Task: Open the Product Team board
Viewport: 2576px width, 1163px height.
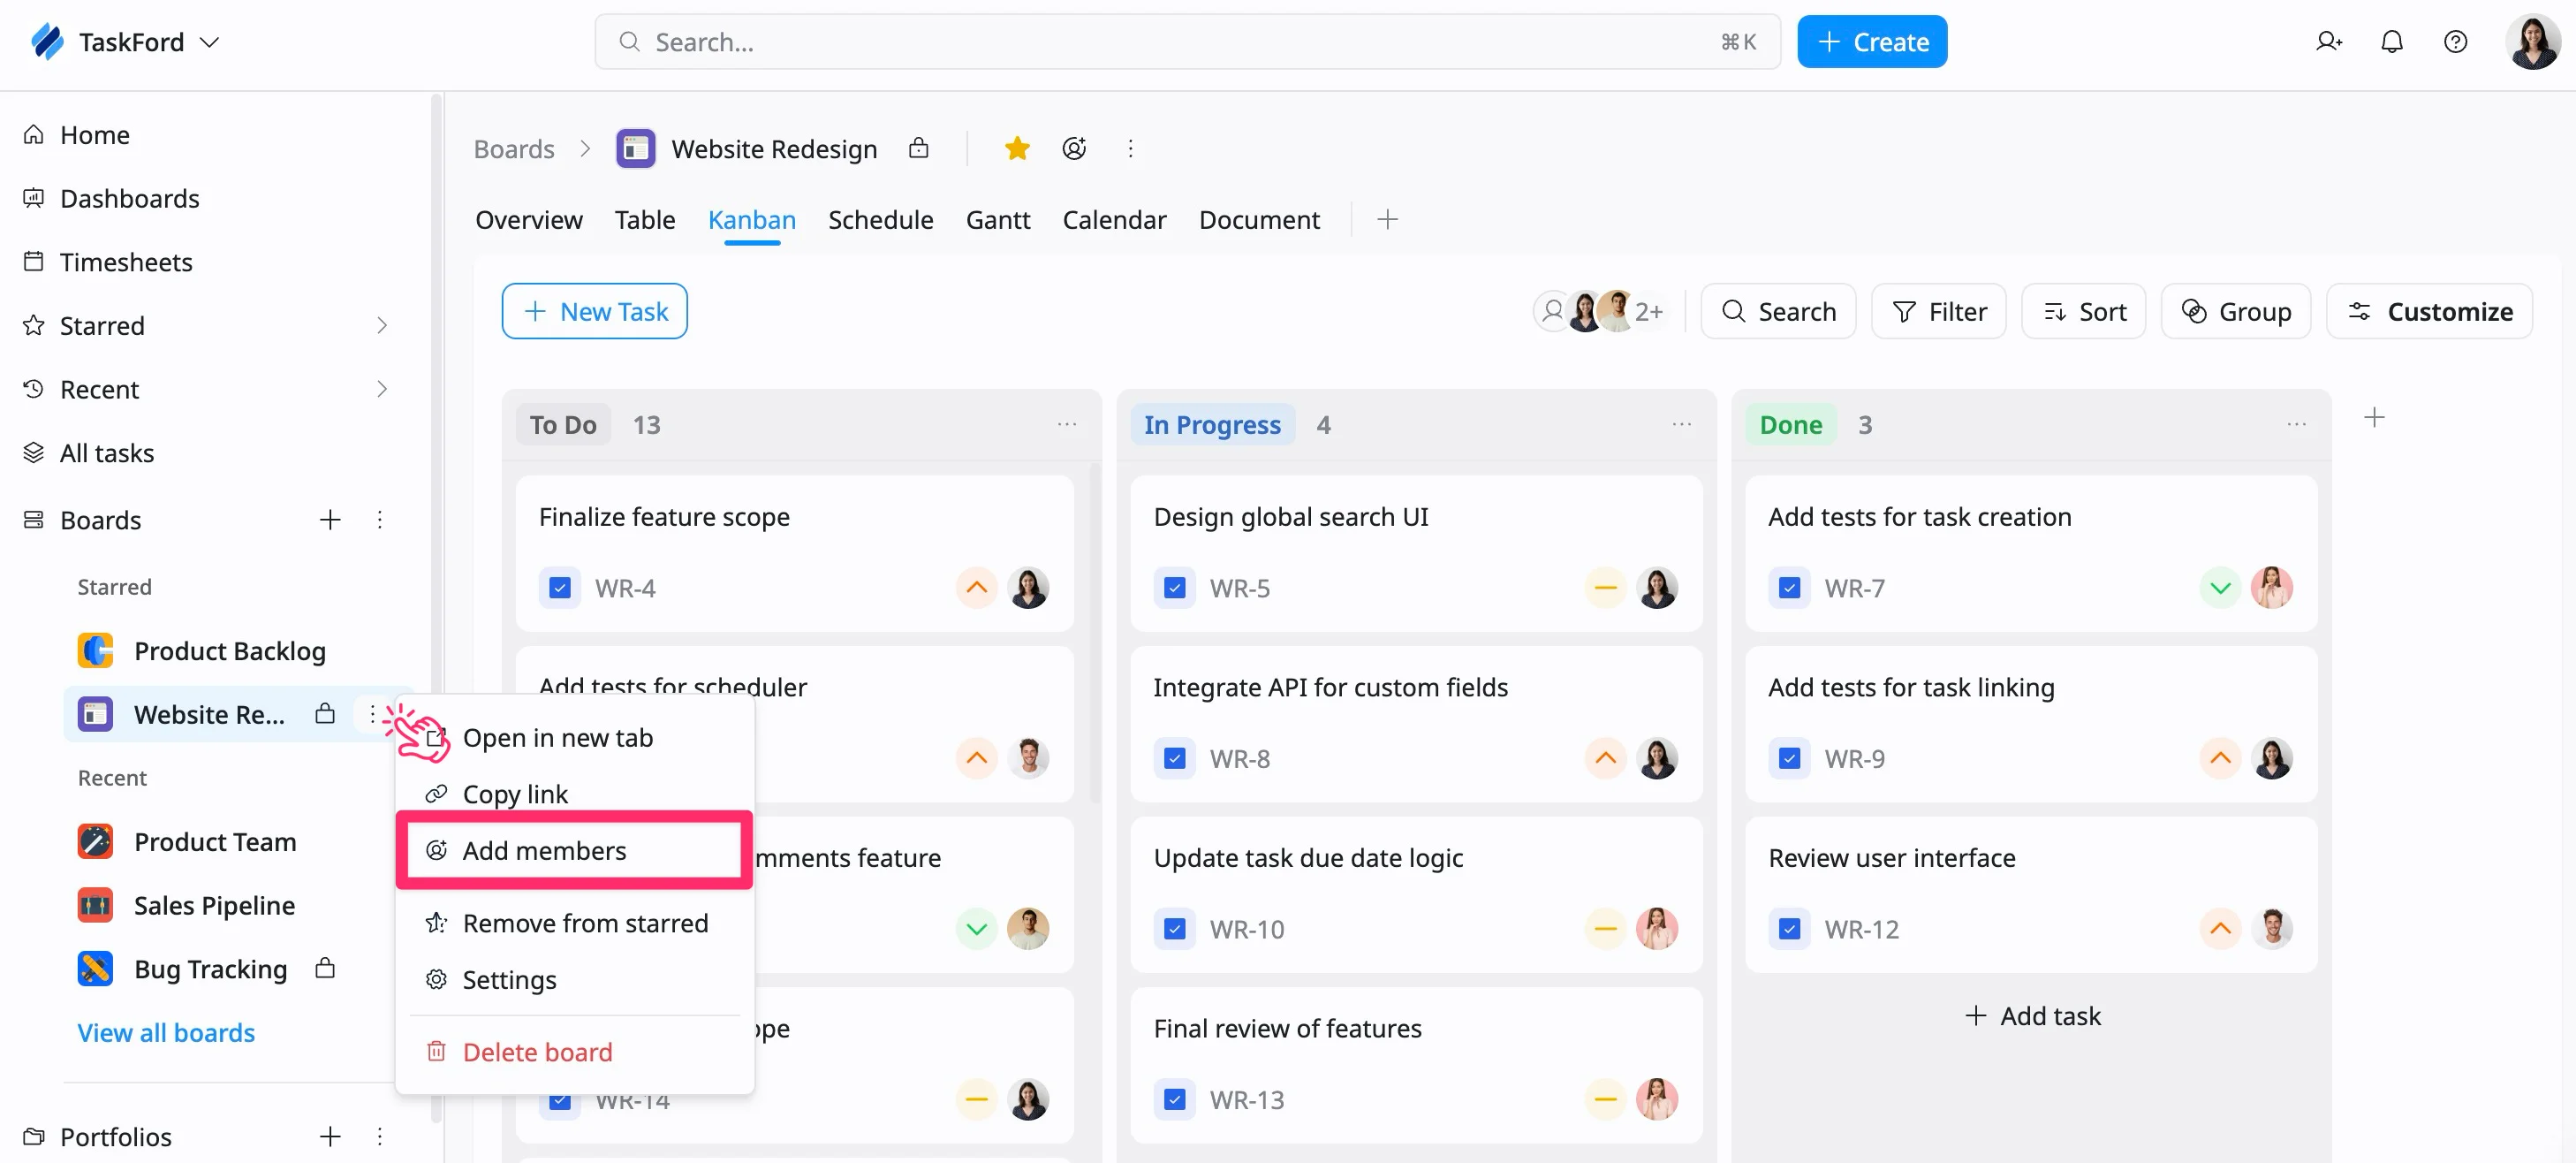Action: click(215, 841)
